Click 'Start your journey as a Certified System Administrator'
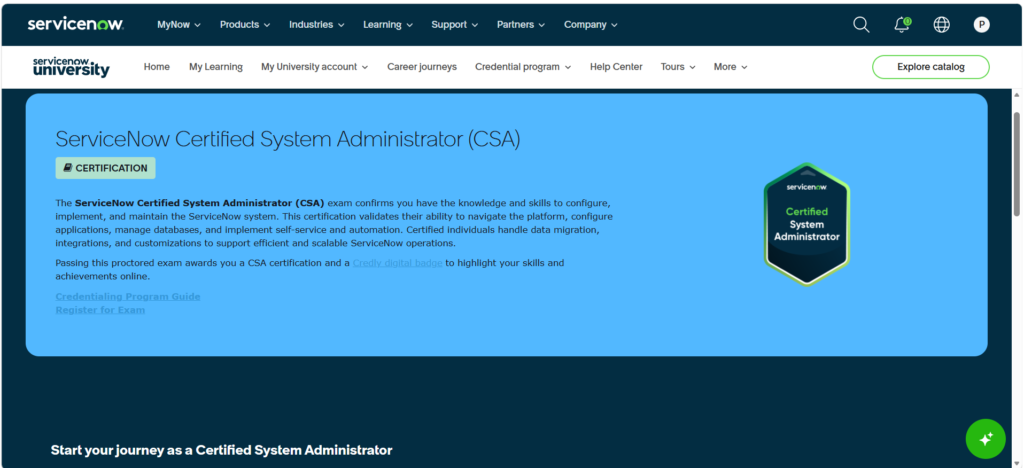1024x468 pixels. pyautogui.click(x=221, y=450)
